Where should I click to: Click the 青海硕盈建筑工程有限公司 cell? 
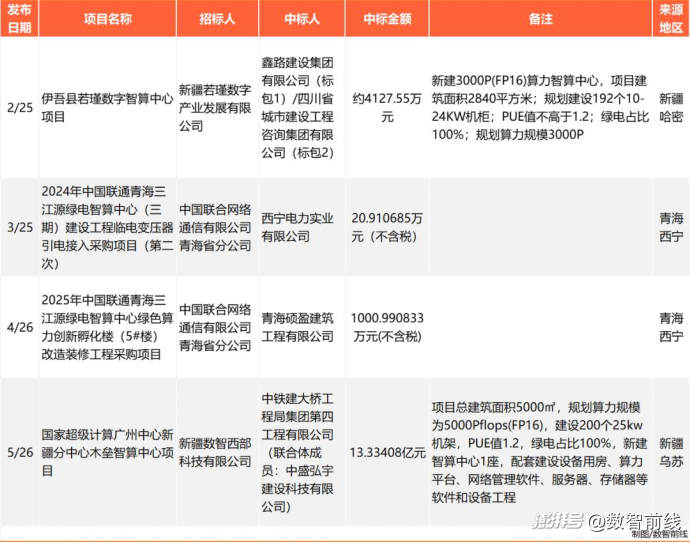coord(297,327)
